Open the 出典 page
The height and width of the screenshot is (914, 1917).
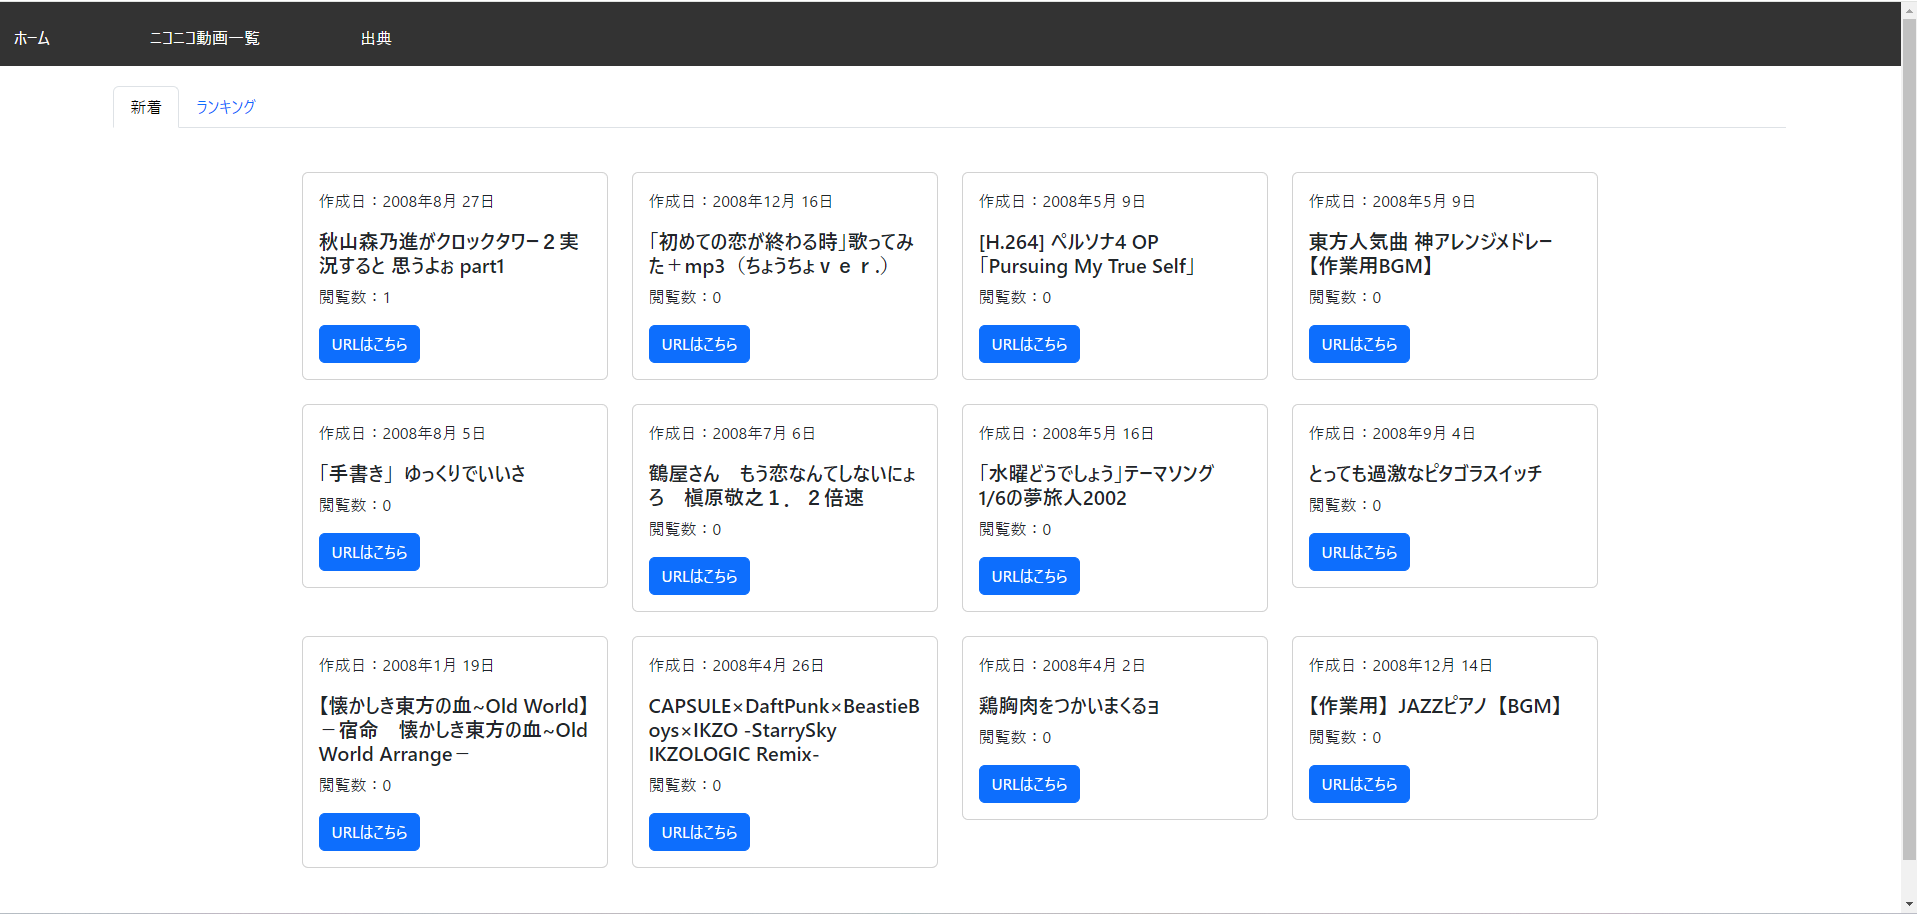[375, 37]
